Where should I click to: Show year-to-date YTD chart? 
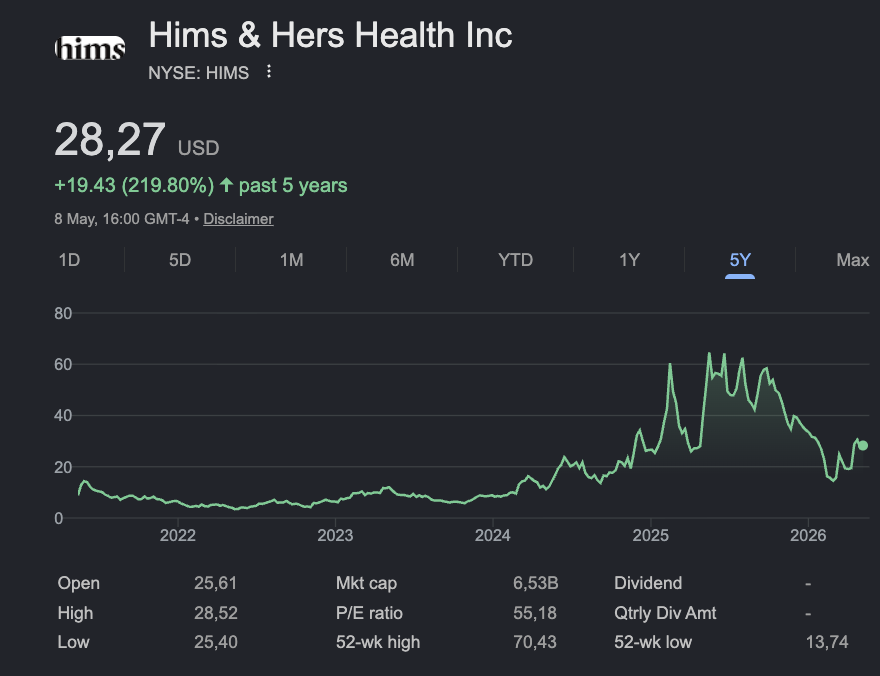(515, 260)
